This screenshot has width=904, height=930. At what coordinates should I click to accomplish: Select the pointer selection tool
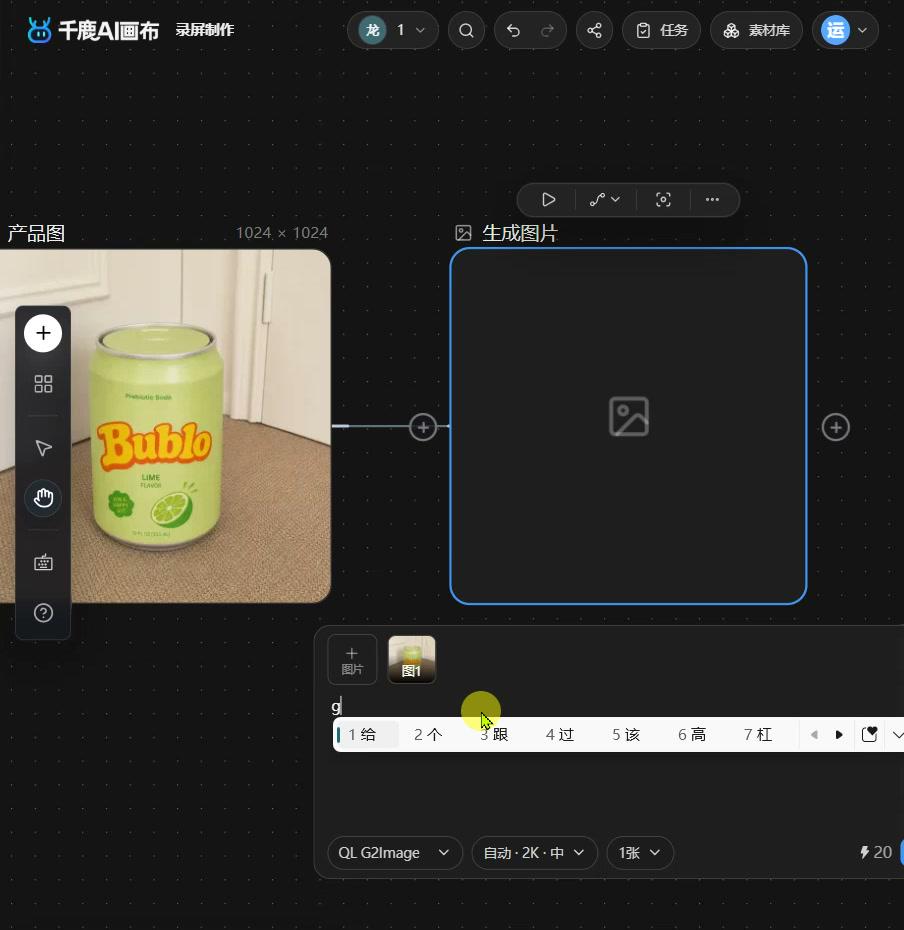coord(43,448)
